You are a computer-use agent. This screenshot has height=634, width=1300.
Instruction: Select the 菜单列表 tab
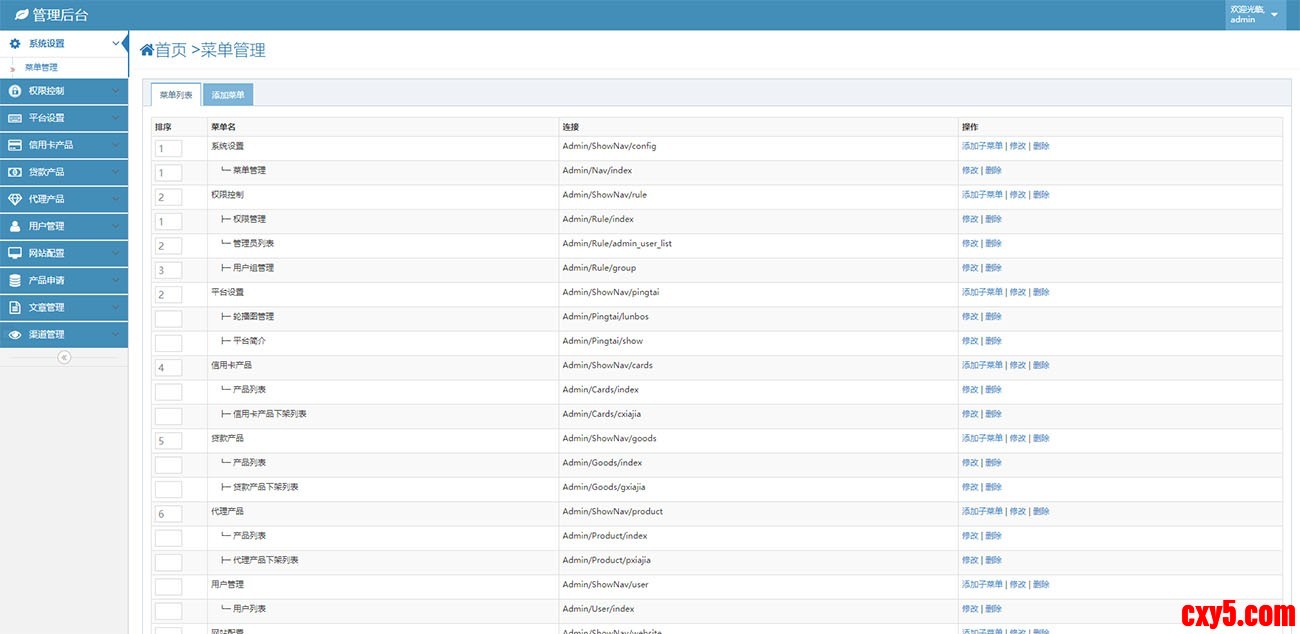pos(176,95)
